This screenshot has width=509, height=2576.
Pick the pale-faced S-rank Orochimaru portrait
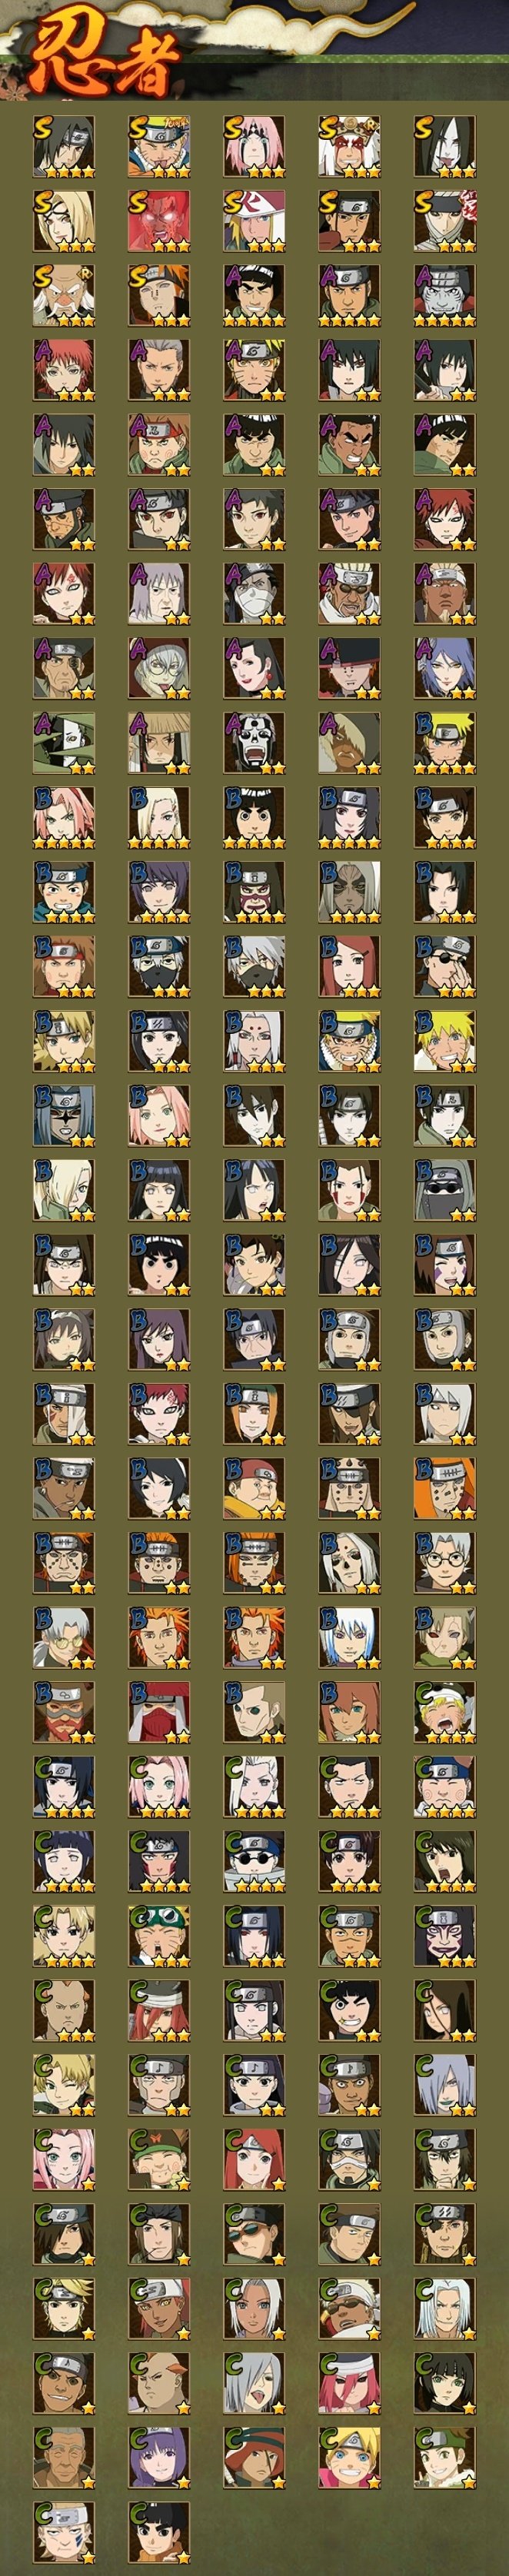(x=445, y=147)
